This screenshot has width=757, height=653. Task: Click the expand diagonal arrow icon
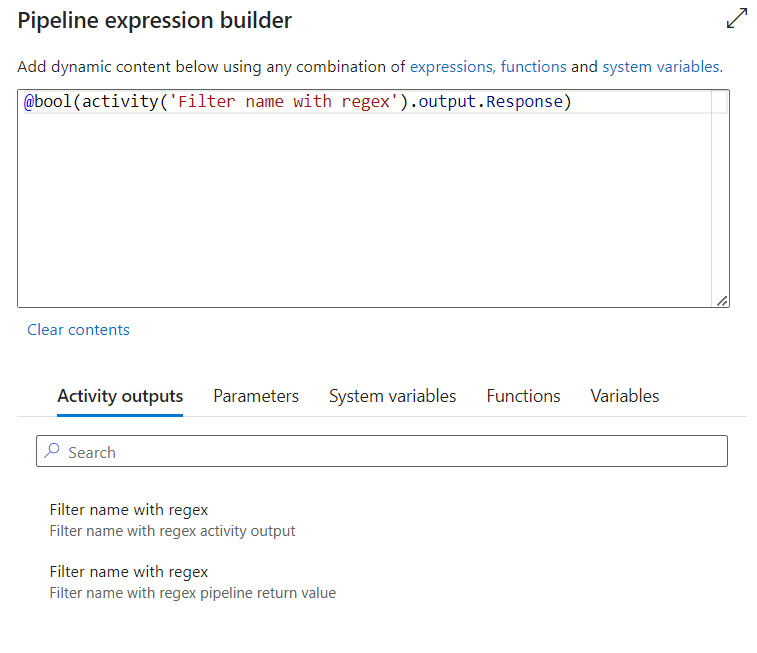point(737,18)
